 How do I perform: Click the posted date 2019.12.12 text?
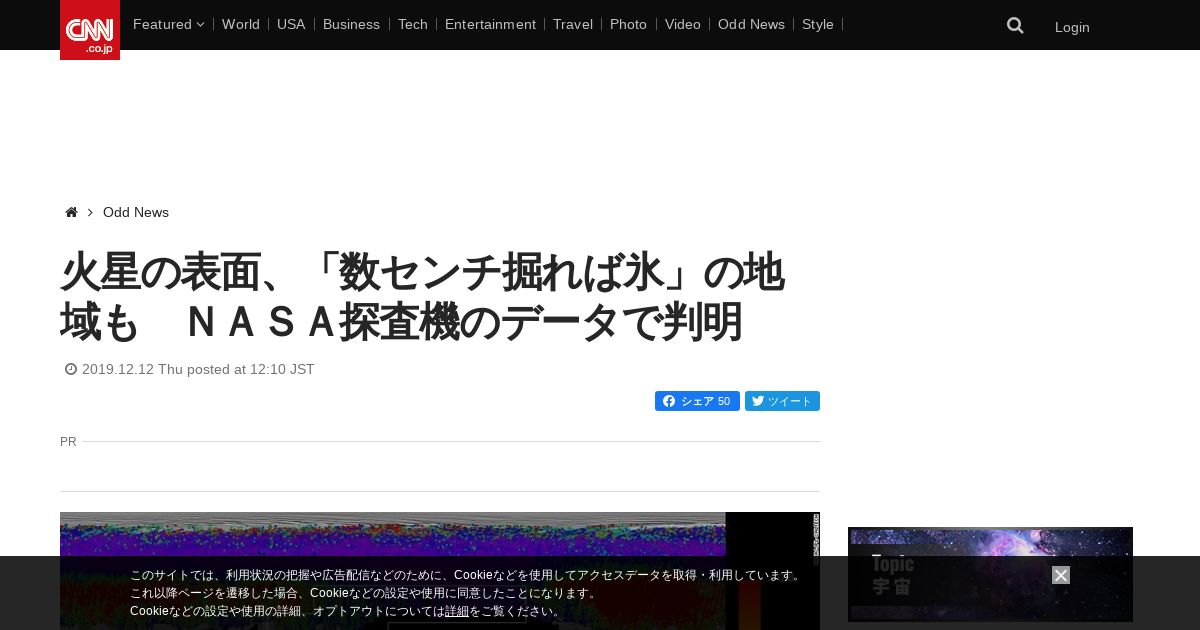click(198, 369)
